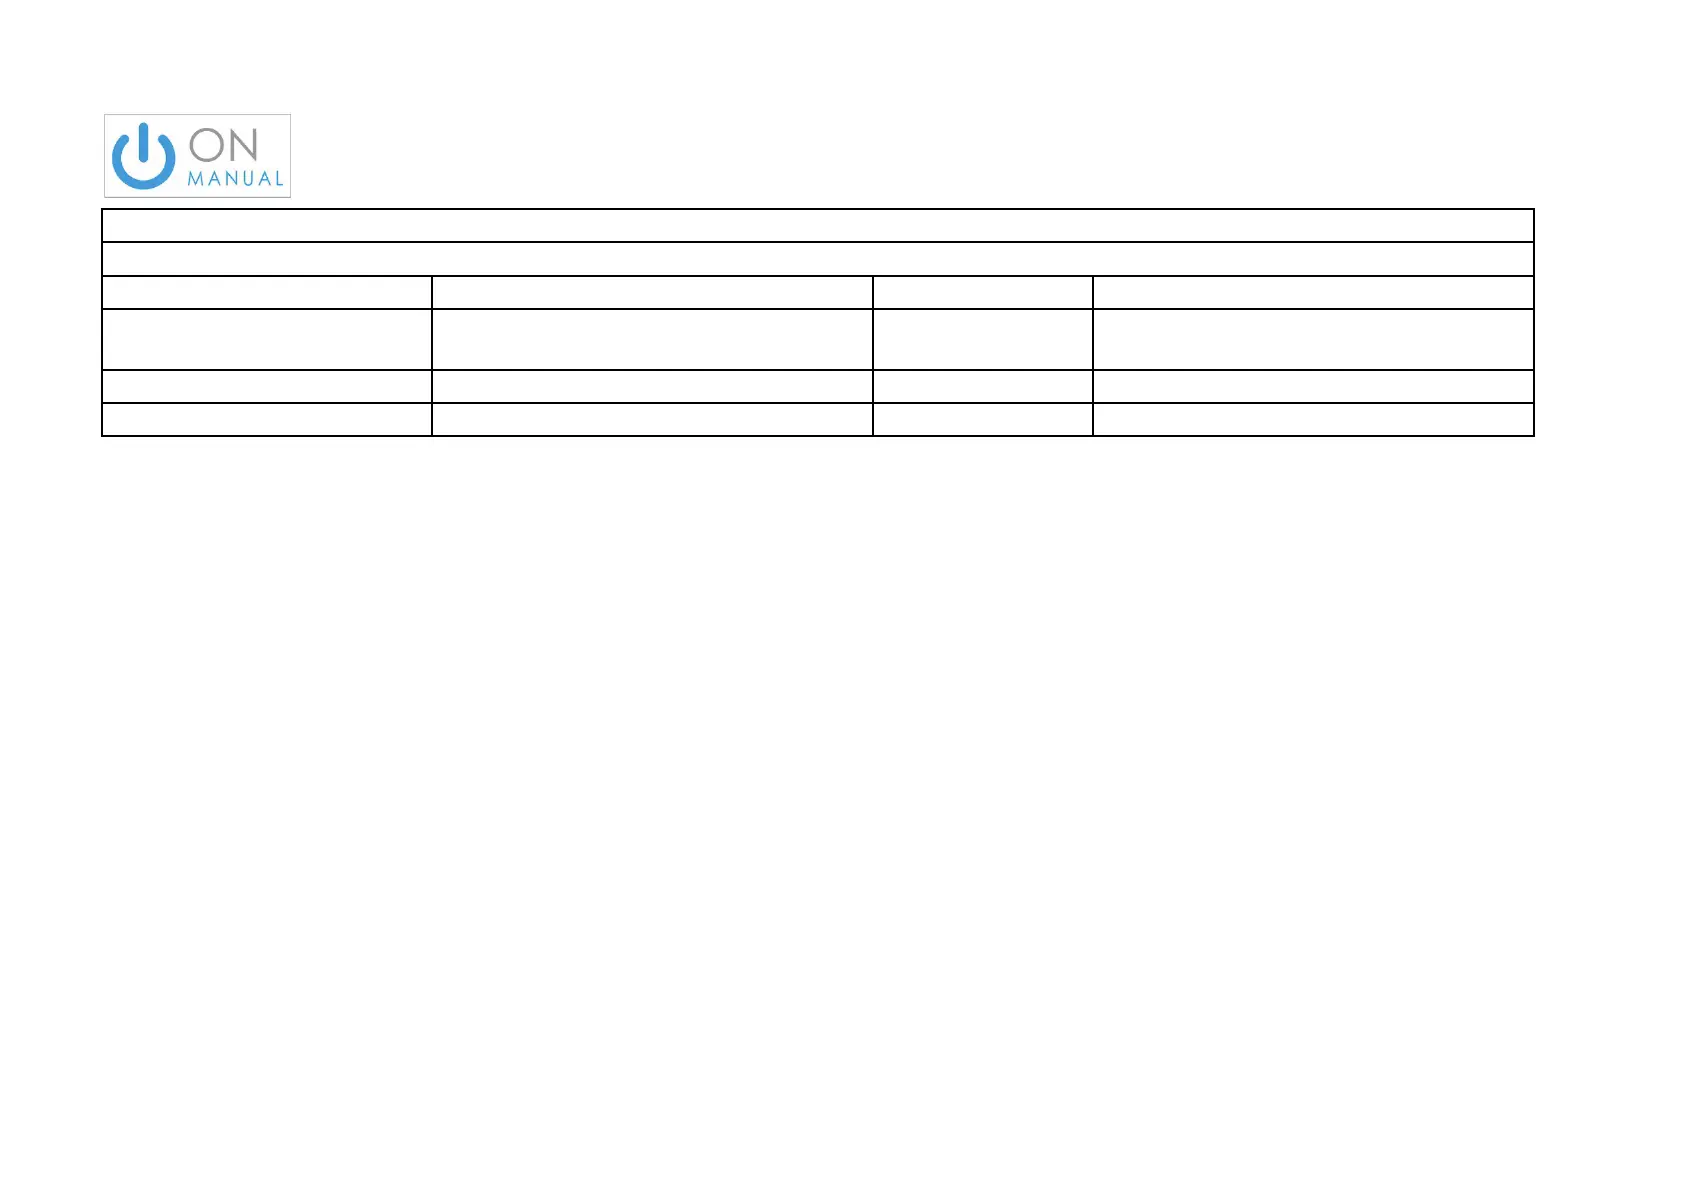Click the gray ON text in the logo
The image size is (1684, 1190).
(224, 145)
